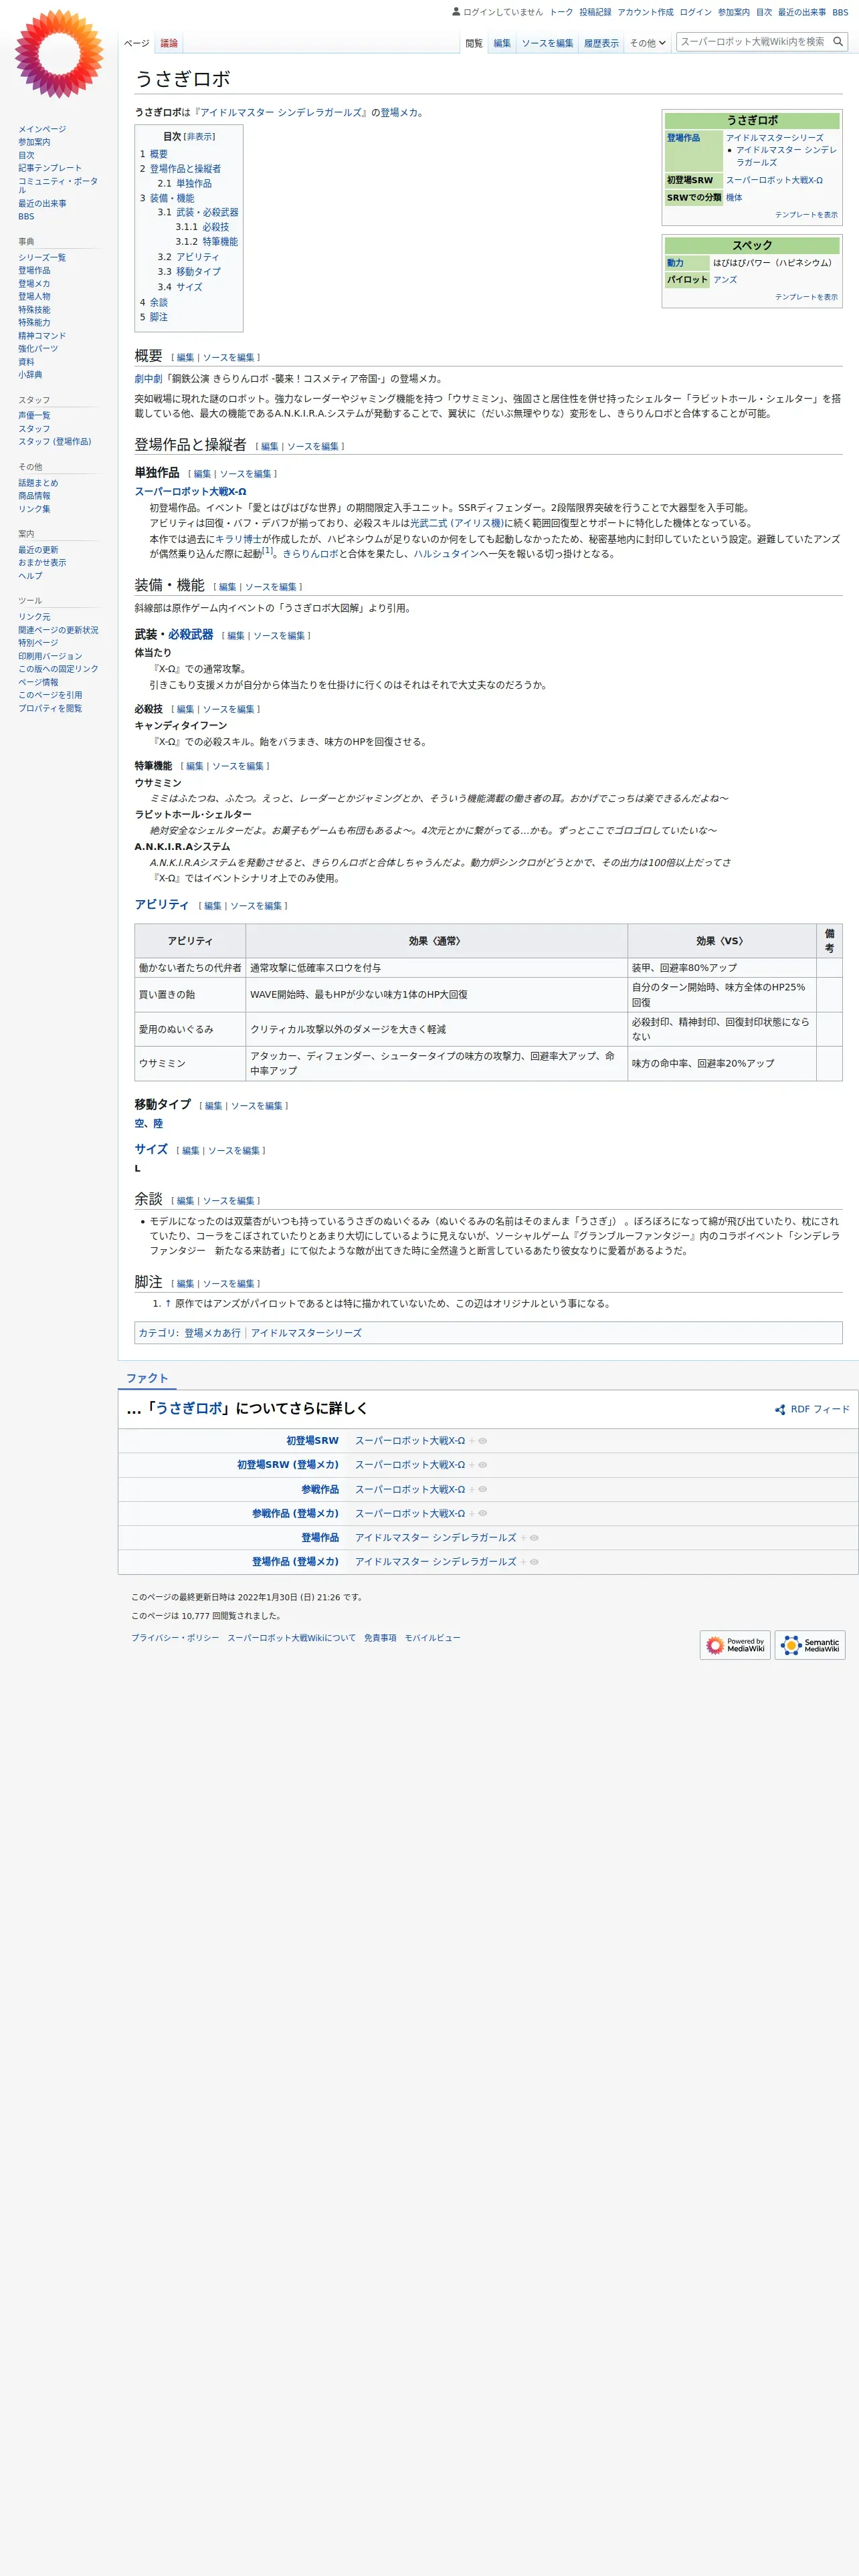This screenshot has width=859, height=2576.
Task: Select the ファクト tab
Action: [x=147, y=1379]
